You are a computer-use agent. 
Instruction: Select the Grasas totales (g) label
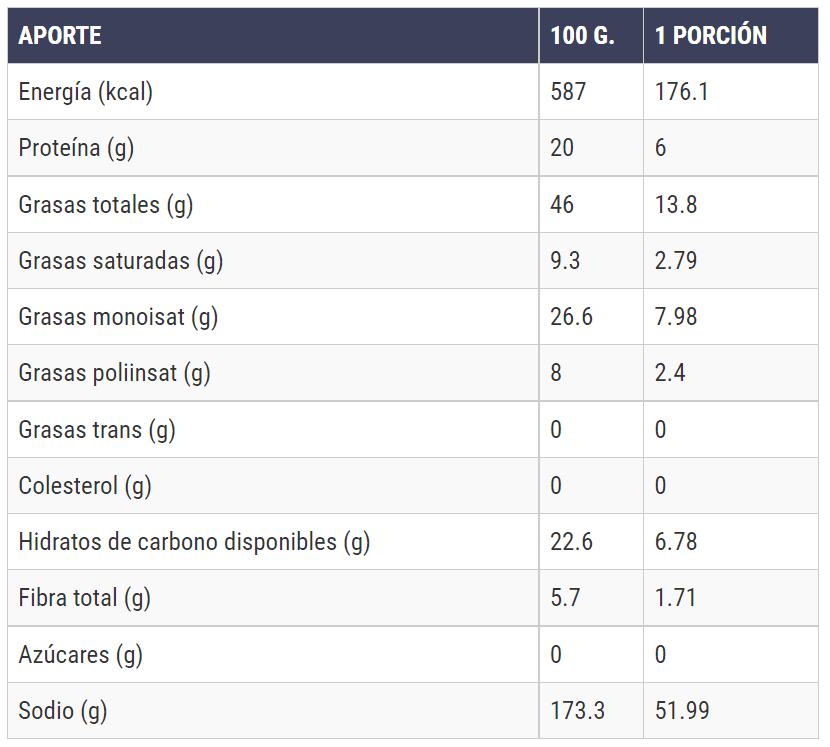tap(105, 205)
